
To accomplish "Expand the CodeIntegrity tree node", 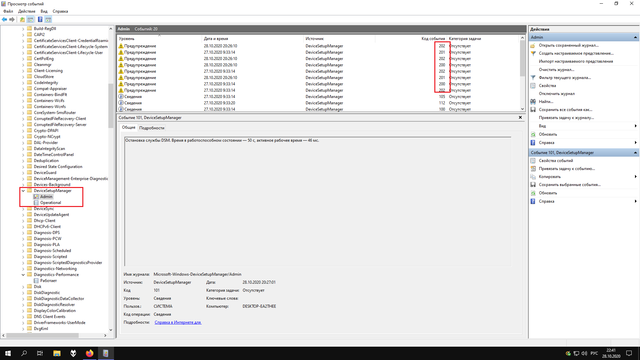I will (x=23, y=82).
